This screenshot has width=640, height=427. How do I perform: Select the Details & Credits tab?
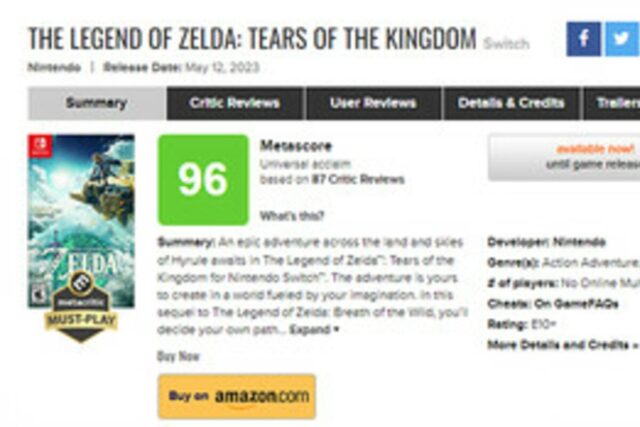pyautogui.click(x=511, y=103)
